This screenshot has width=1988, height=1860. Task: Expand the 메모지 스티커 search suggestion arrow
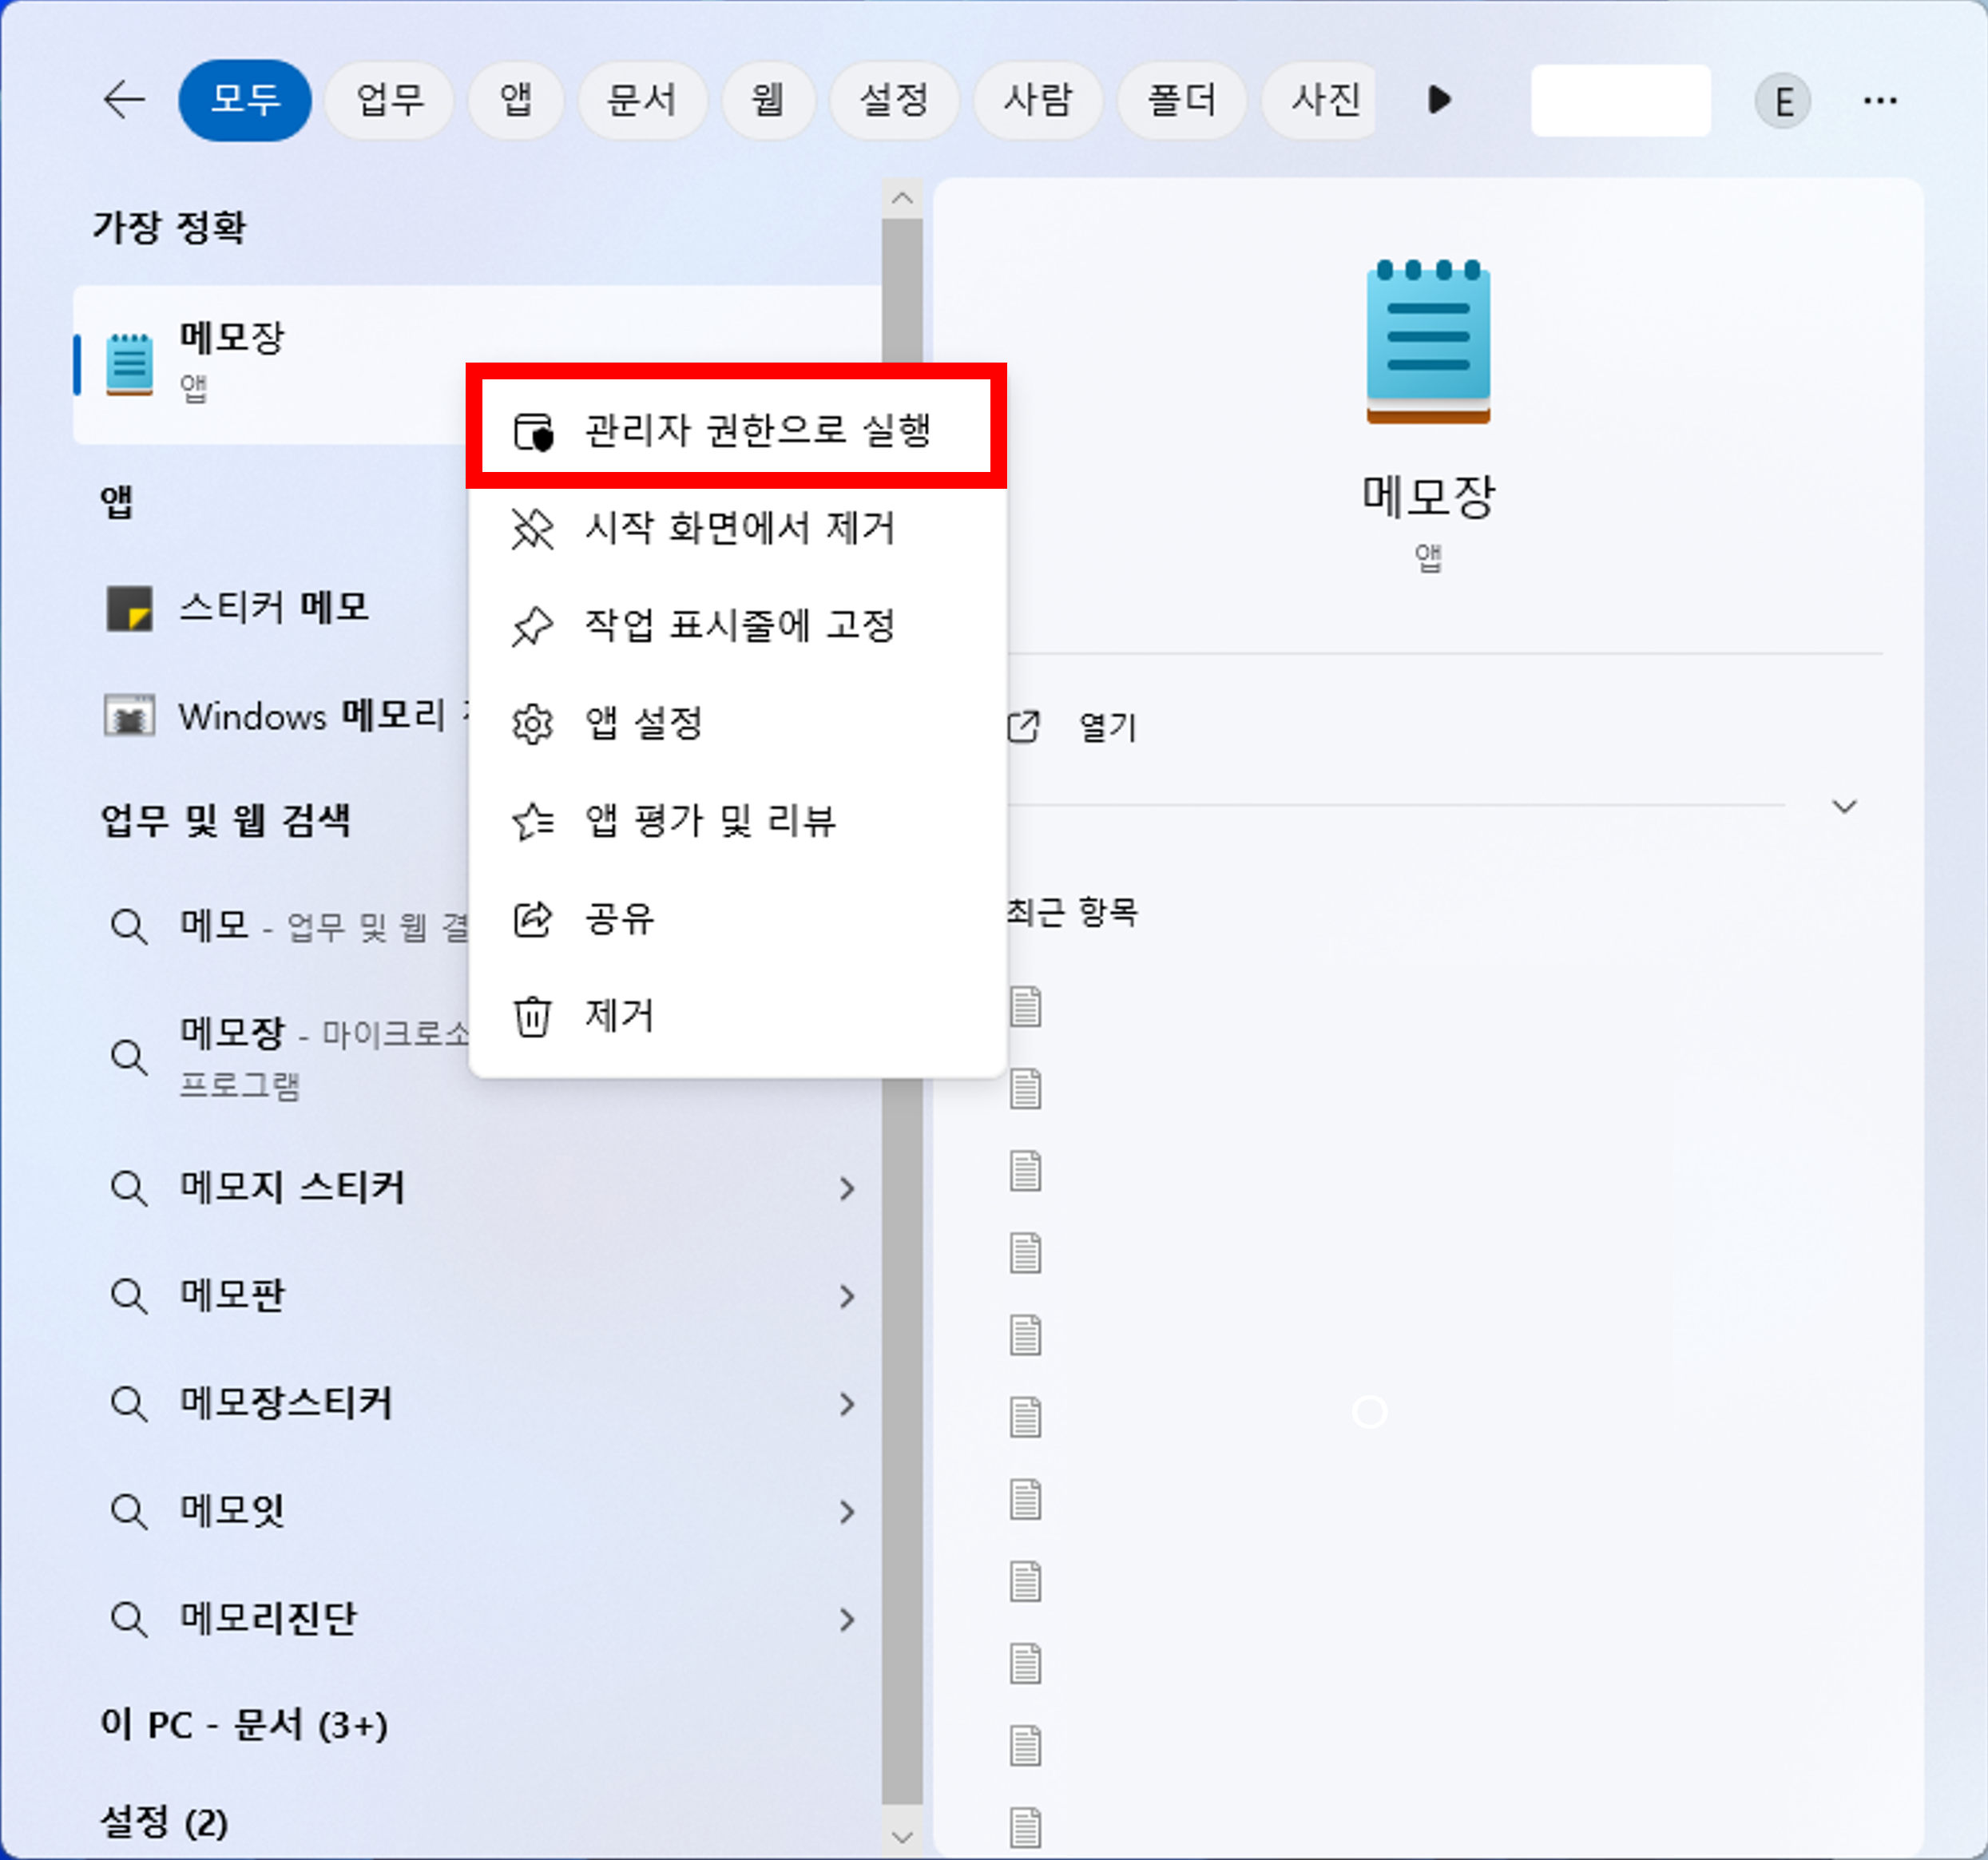(847, 1188)
